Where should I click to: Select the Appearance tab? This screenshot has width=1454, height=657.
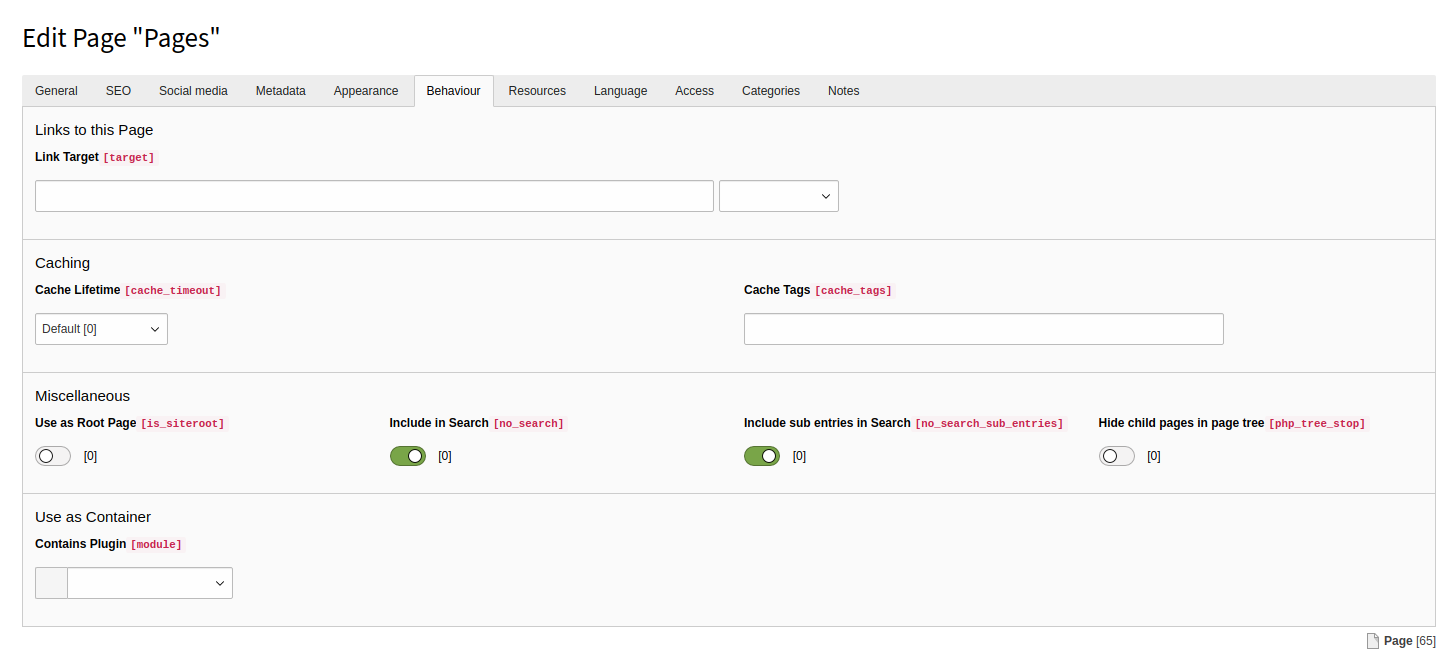pyautogui.click(x=366, y=90)
